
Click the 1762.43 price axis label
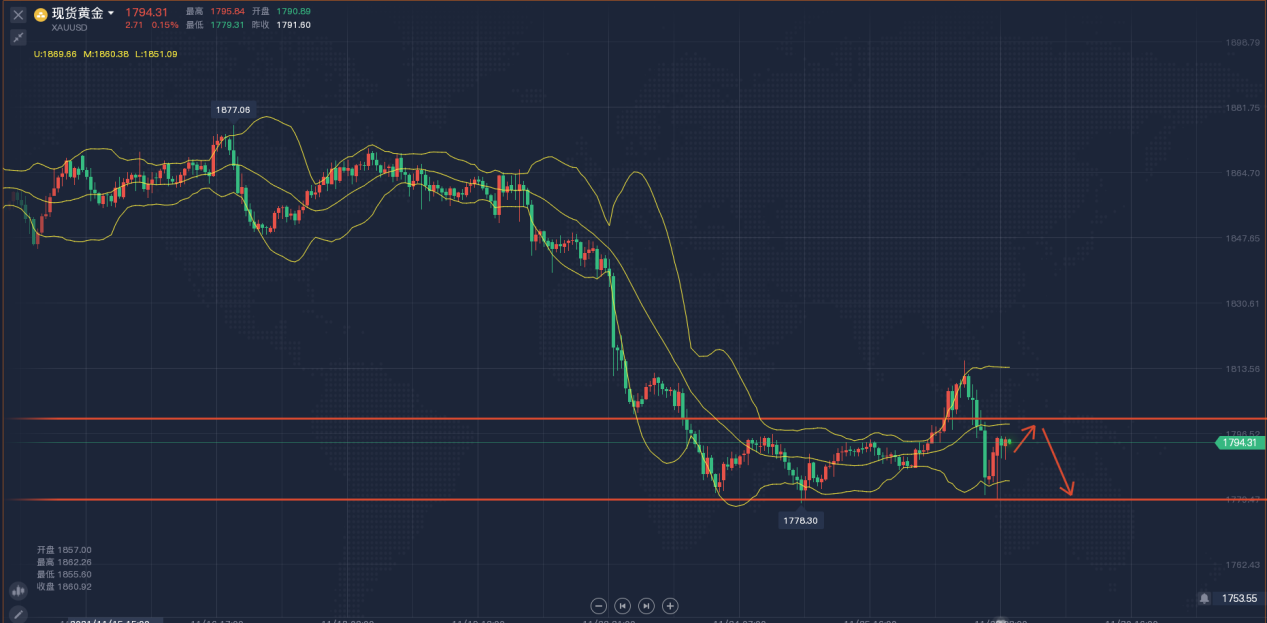click(1243, 564)
